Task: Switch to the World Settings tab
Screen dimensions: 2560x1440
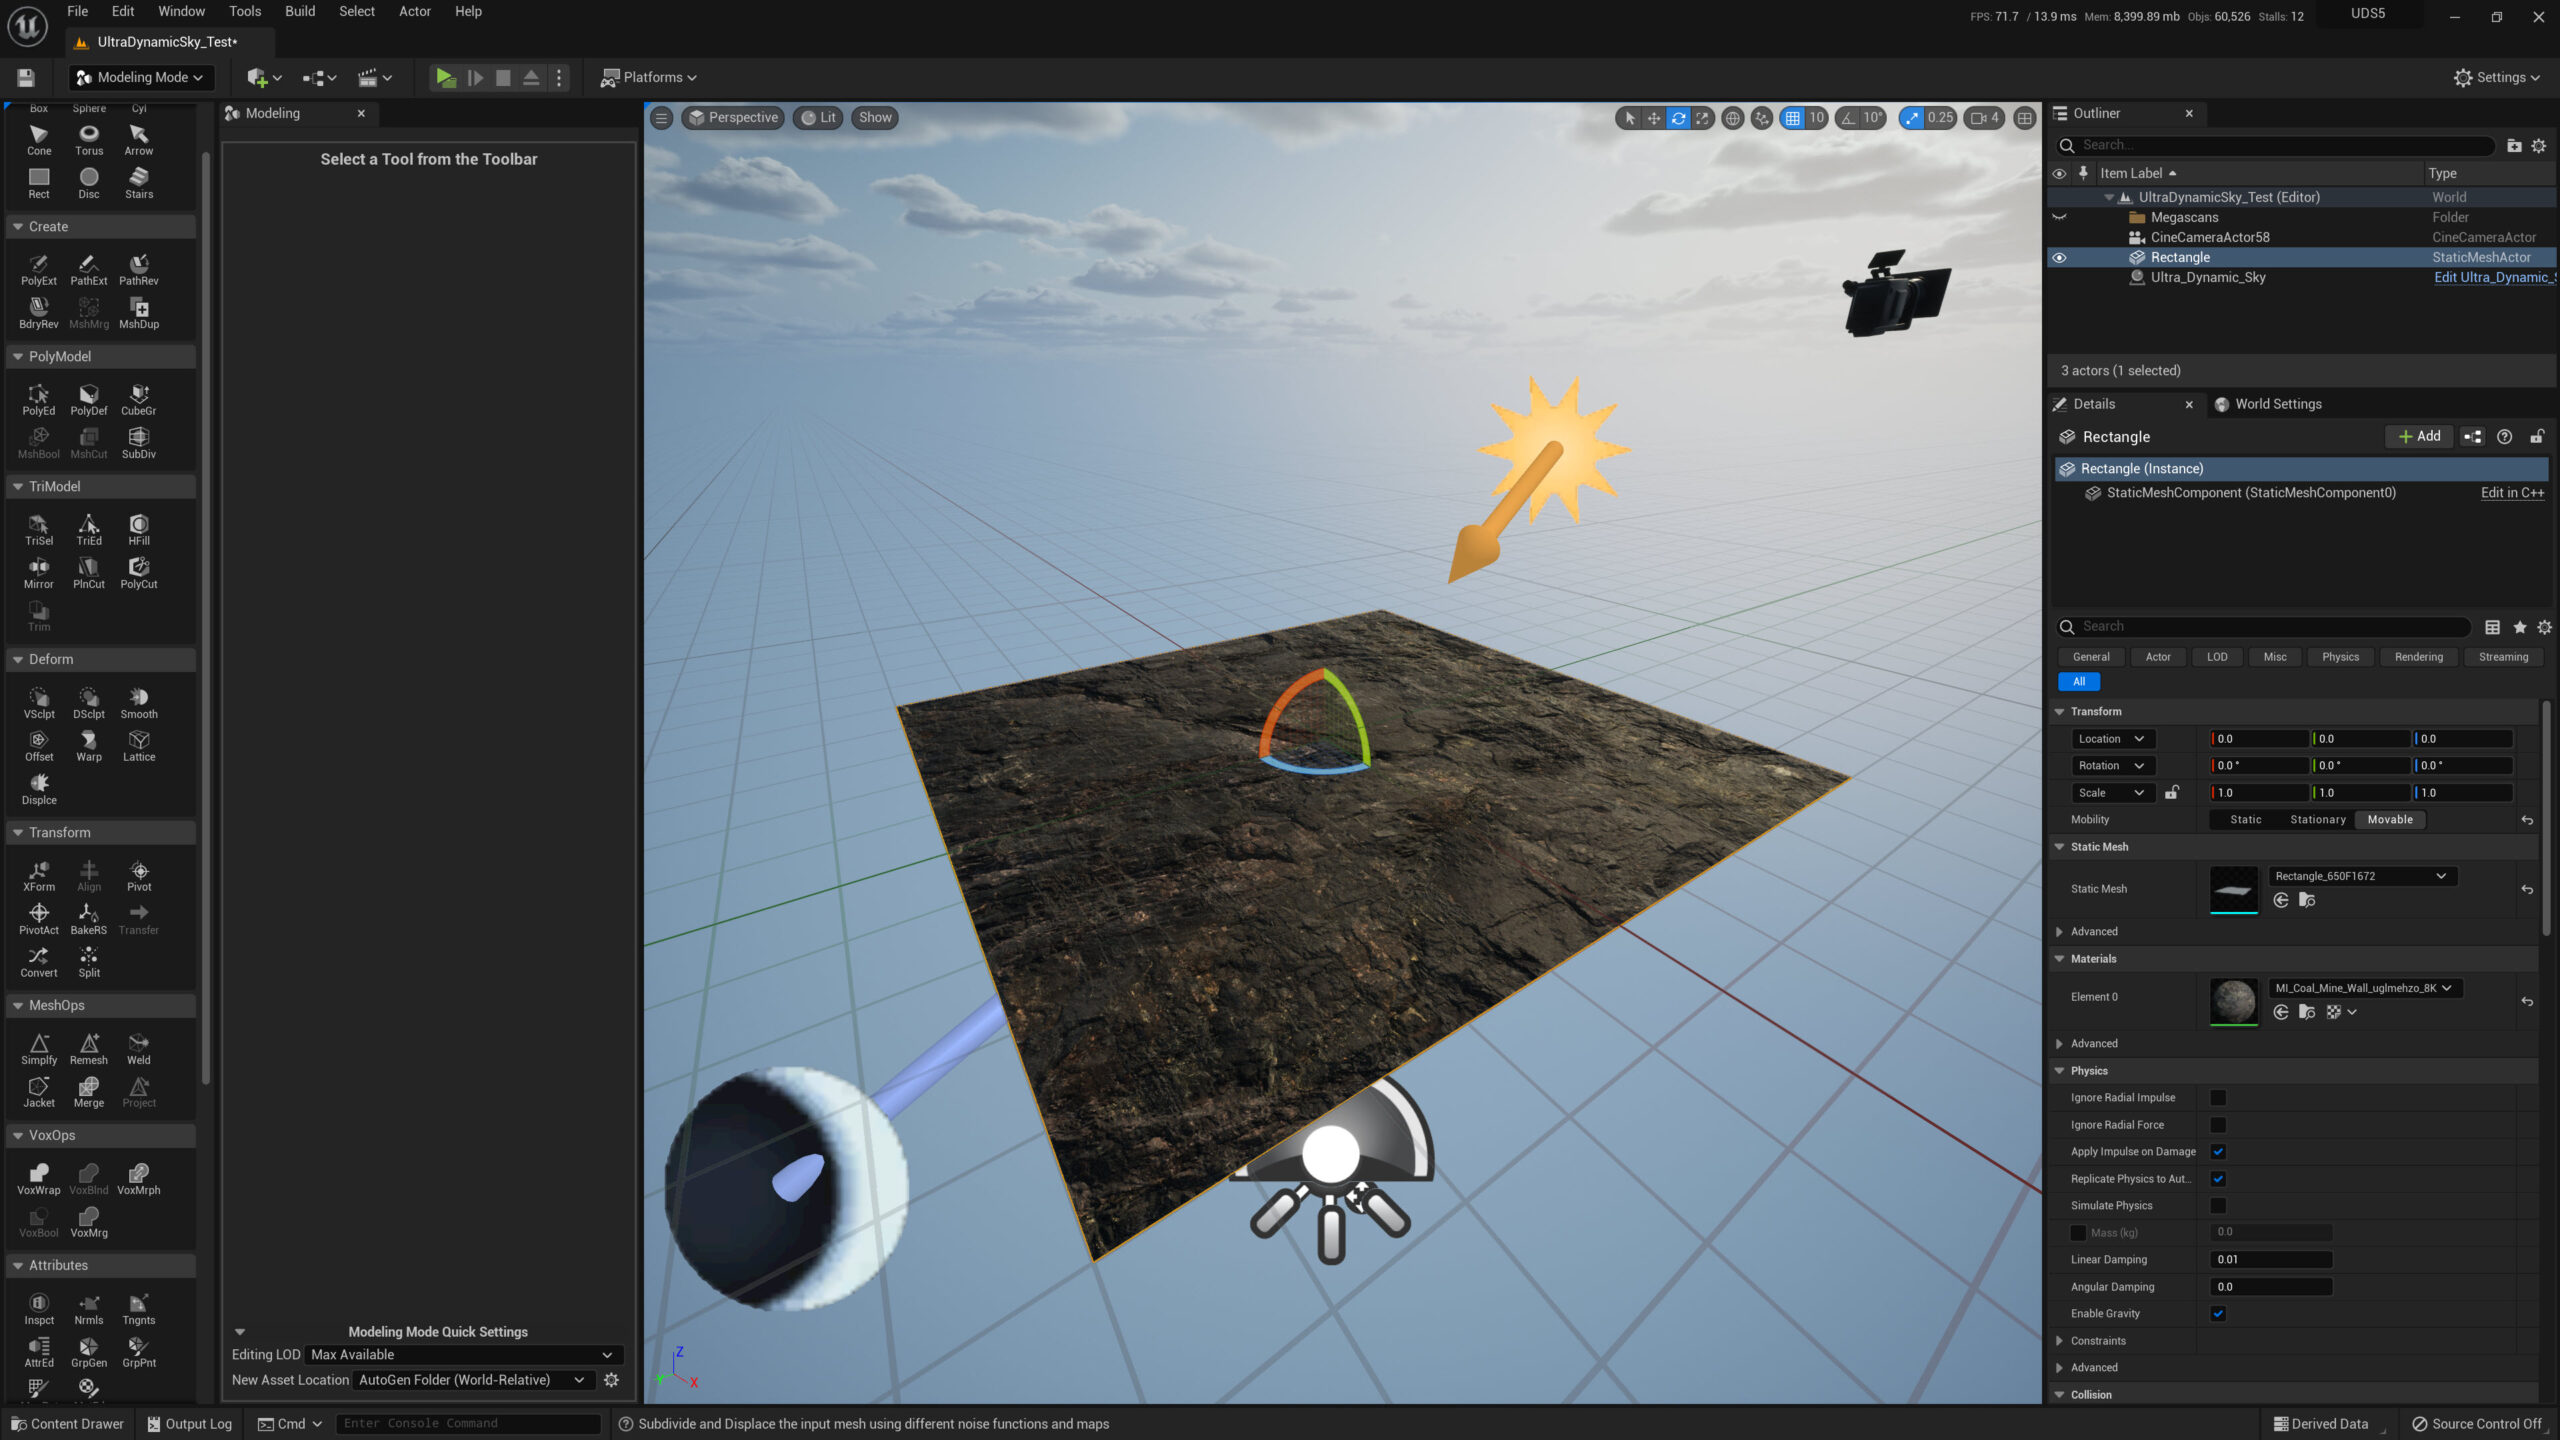Action: click(x=2278, y=404)
